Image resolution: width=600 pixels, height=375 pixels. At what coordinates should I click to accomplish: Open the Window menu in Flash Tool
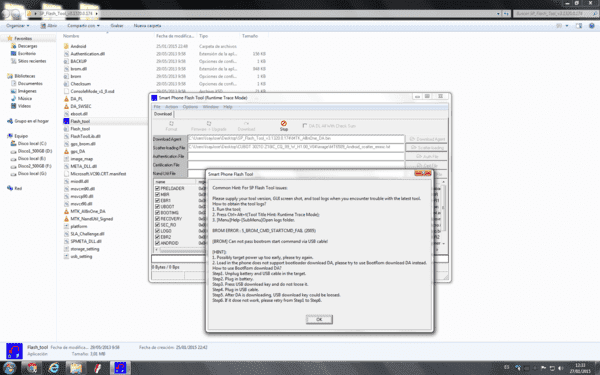click(210, 107)
